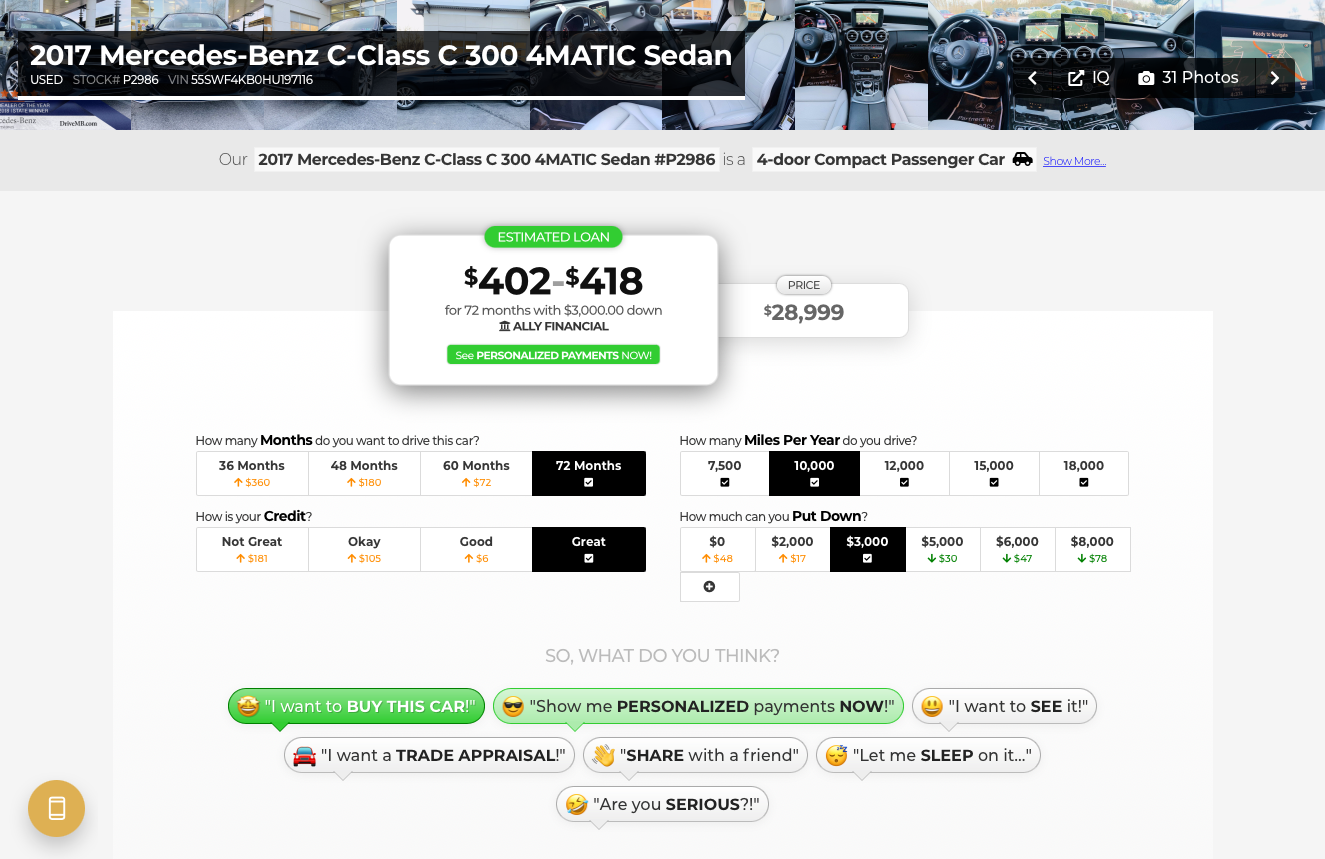1325x859 pixels.
Task: Click SHARE with a friend bubble
Action: coord(695,755)
